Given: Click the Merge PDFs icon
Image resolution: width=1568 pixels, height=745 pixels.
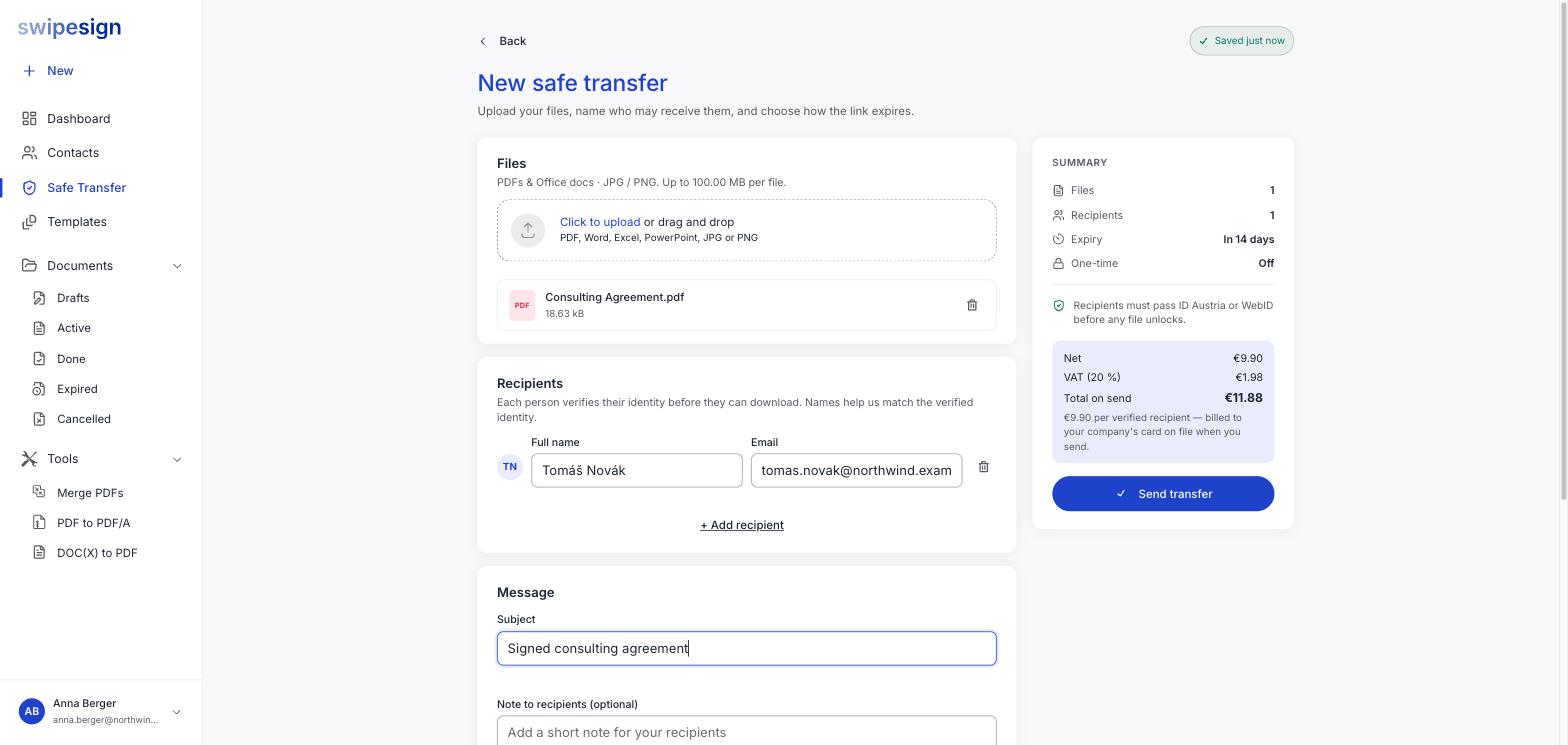Looking at the screenshot, I should pyautogui.click(x=39, y=492).
